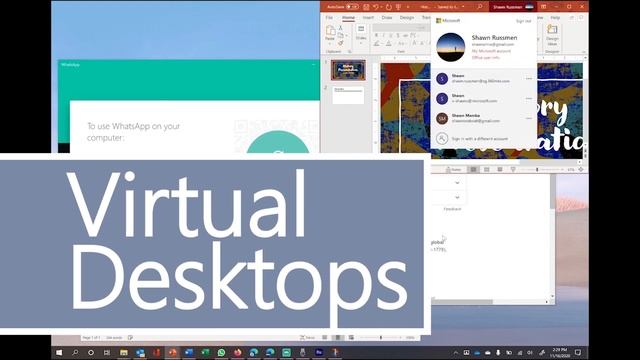Start Slide Show from status bar icon
This screenshot has height=360, width=640.
pyautogui.click(x=513, y=169)
